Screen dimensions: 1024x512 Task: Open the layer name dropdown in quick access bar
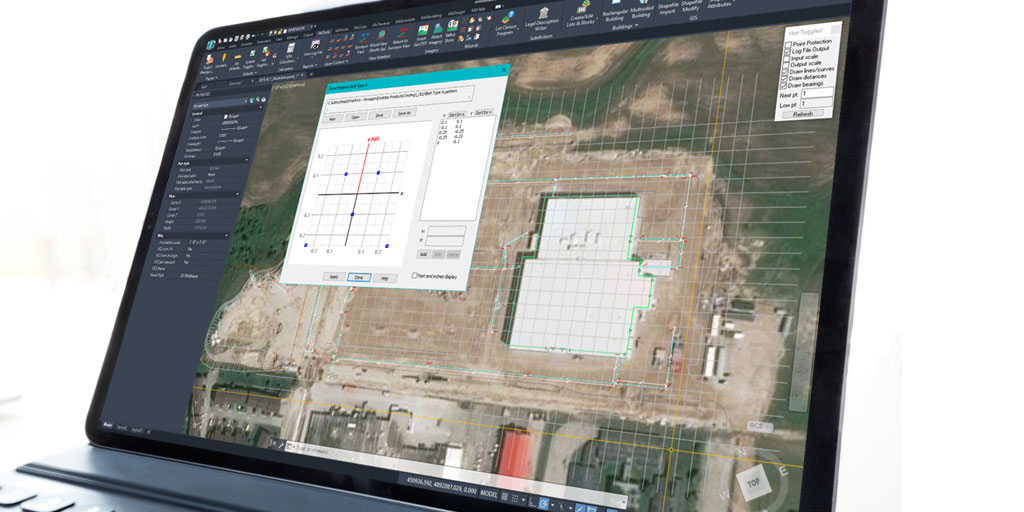point(299,28)
